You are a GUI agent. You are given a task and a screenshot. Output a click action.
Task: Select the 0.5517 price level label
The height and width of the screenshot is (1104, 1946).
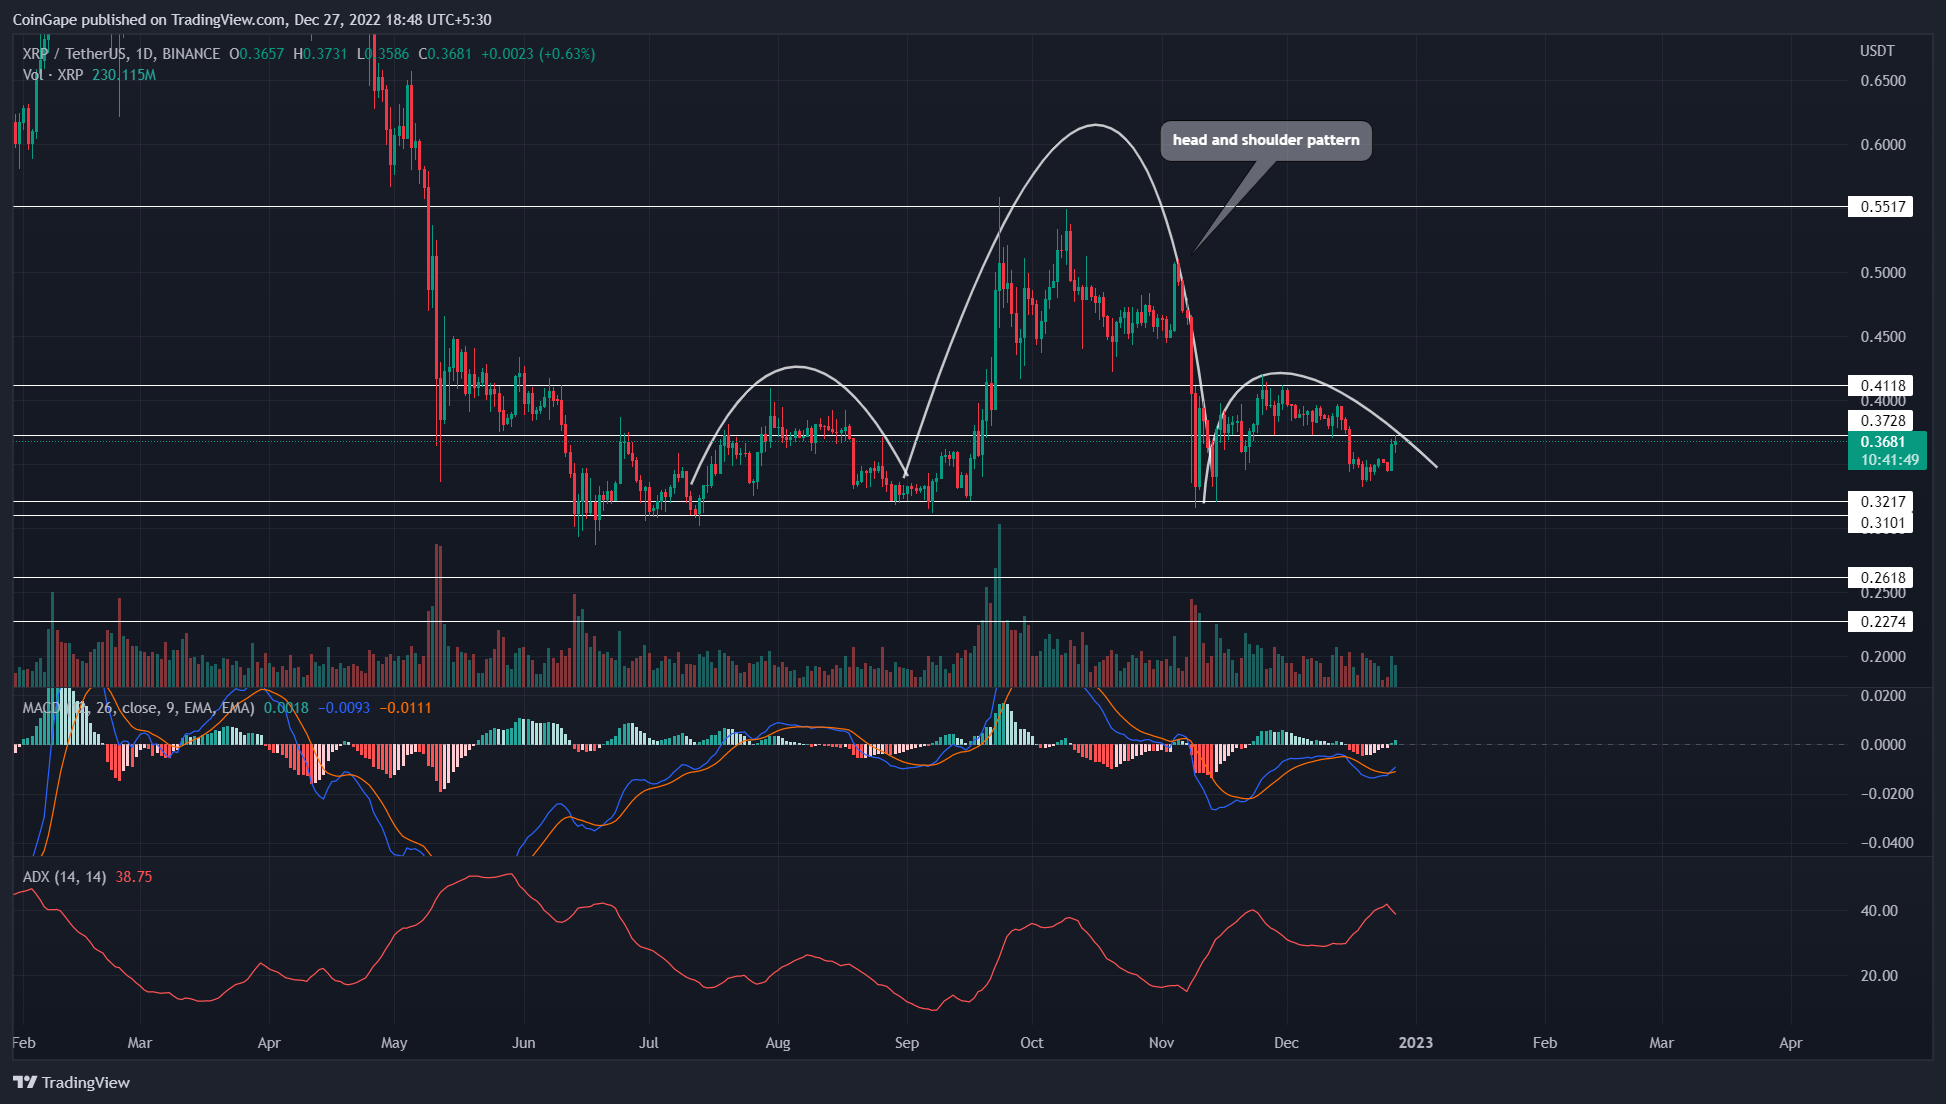[1880, 207]
